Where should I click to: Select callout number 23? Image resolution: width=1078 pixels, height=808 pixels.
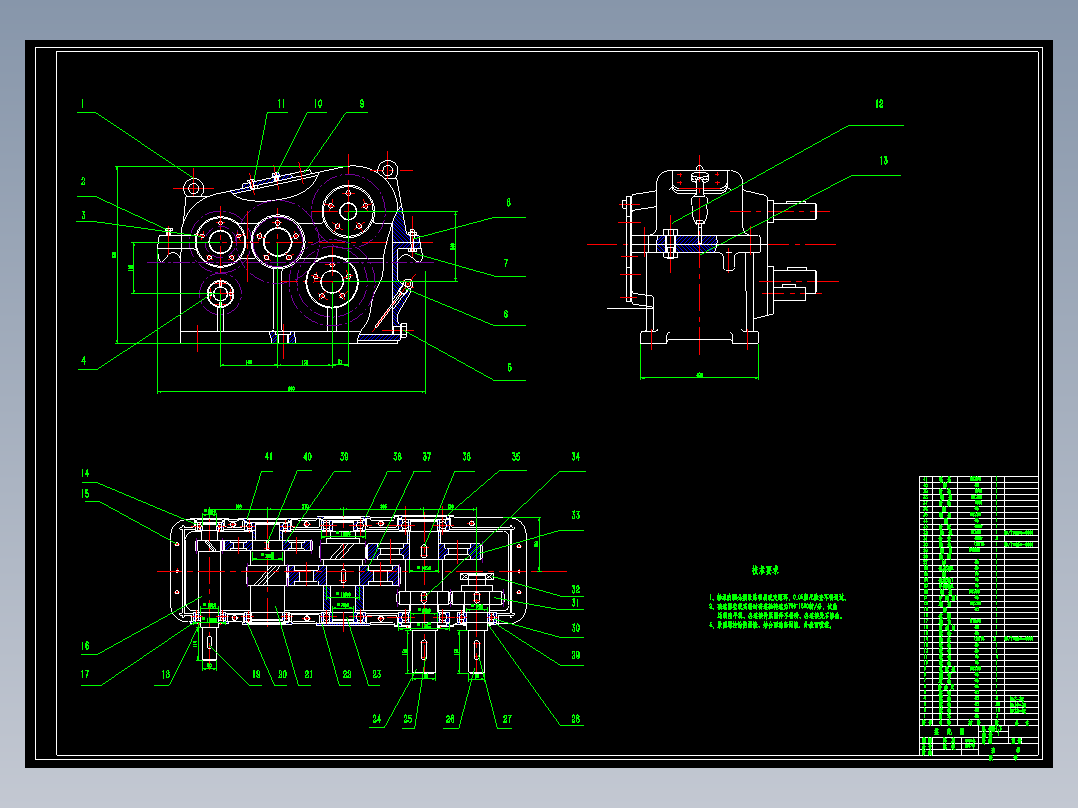tap(377, 675)
